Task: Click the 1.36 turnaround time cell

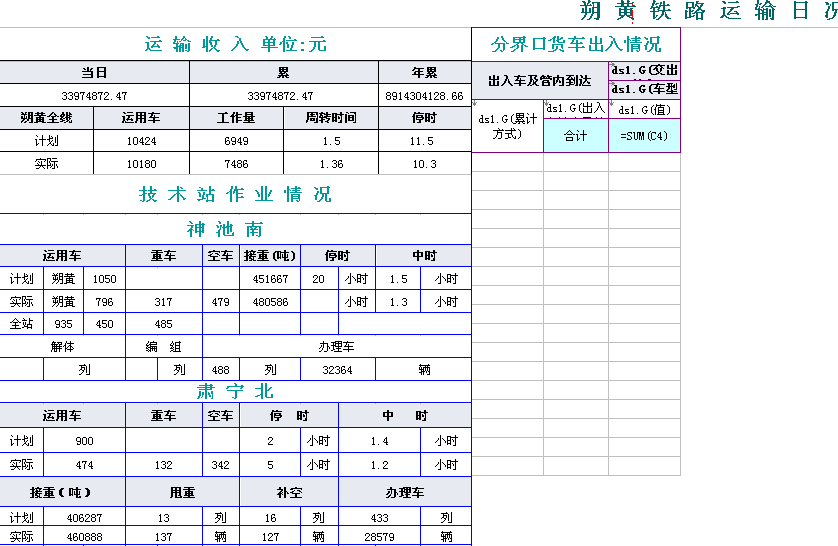Action: click(331, 163)
